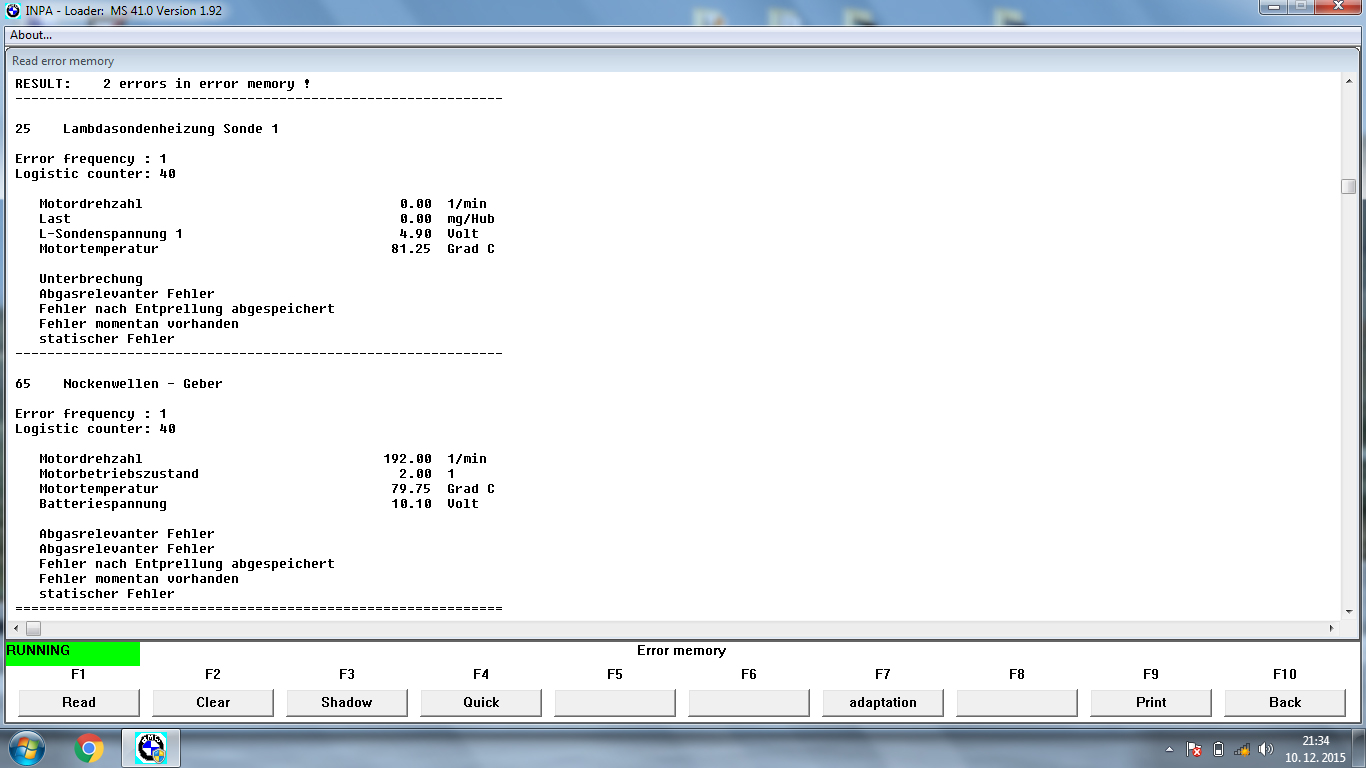The height and width of the screenshot is (768, 1366).
Task: Clear error memory with F2 Clear
Action: pos(213,702)
